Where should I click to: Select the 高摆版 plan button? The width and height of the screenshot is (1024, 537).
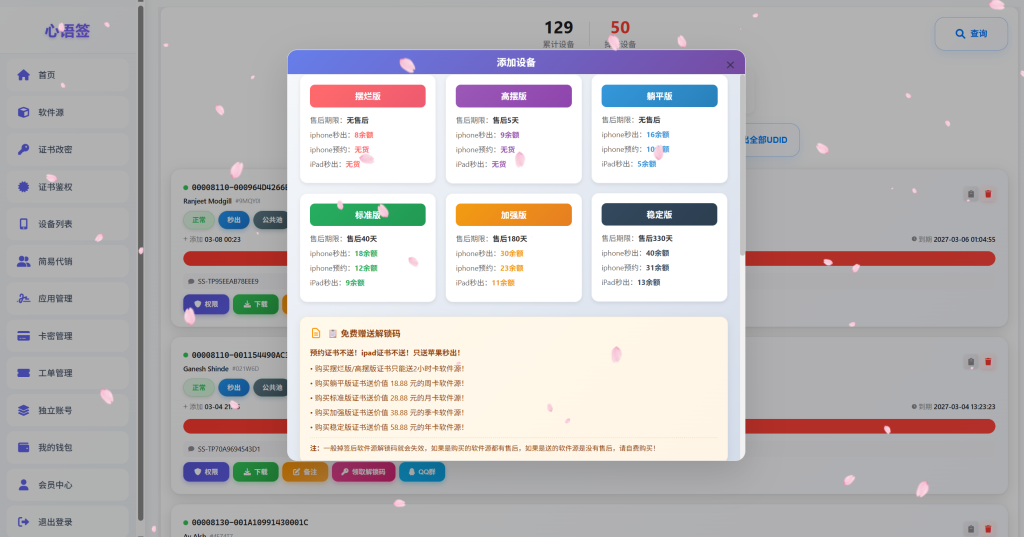point(513,96)
